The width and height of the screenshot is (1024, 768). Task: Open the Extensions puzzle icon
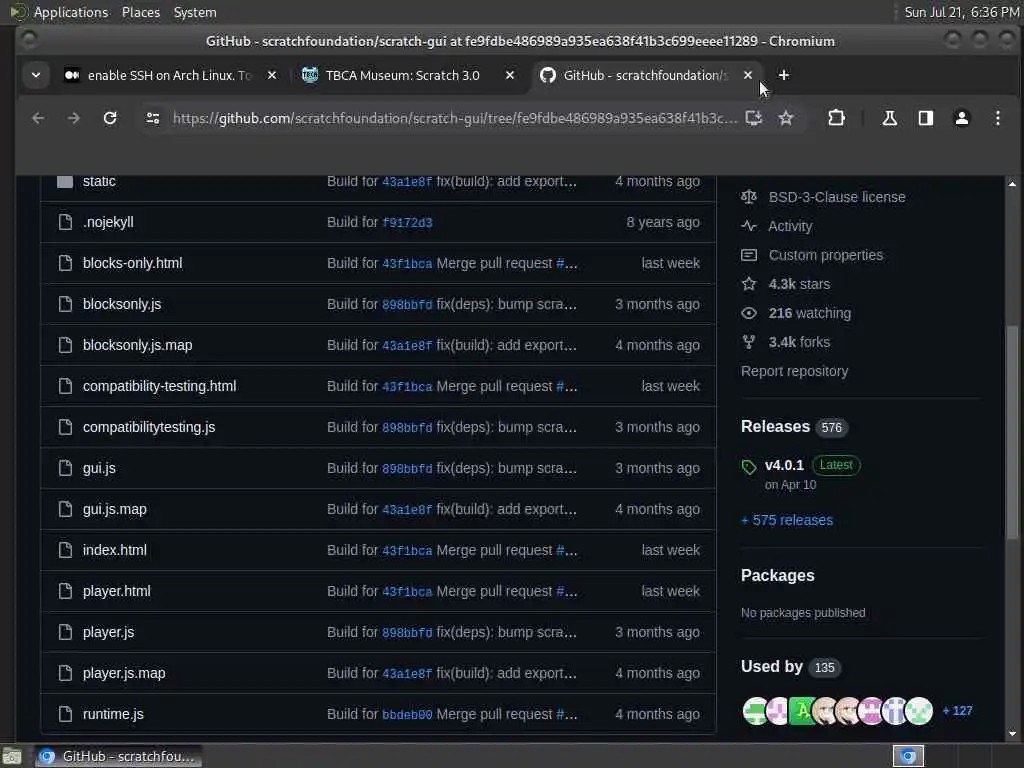tap(836, 118)
